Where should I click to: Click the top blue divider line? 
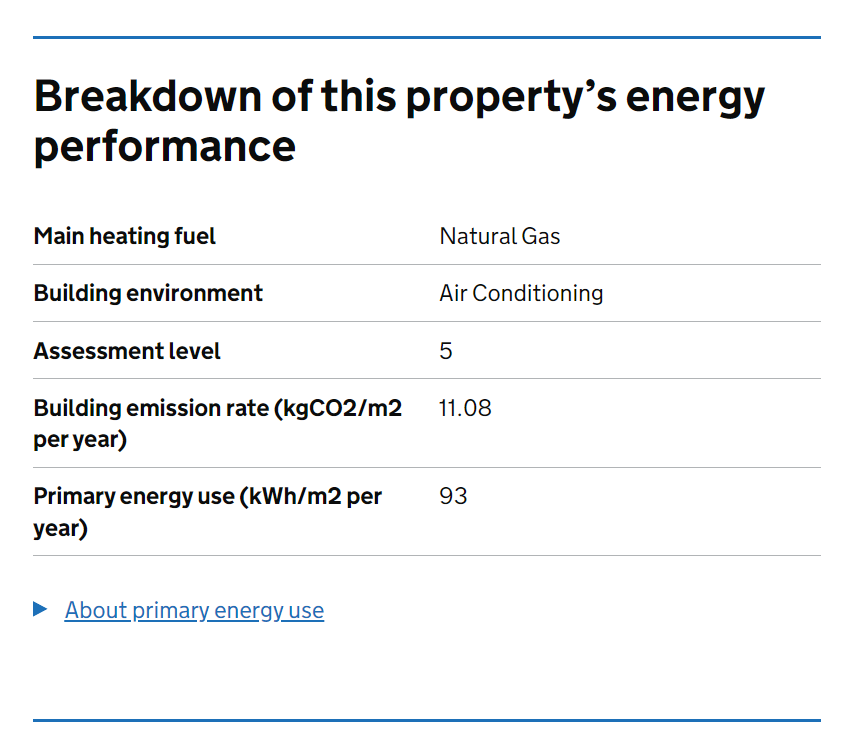(x=426, y=38)
